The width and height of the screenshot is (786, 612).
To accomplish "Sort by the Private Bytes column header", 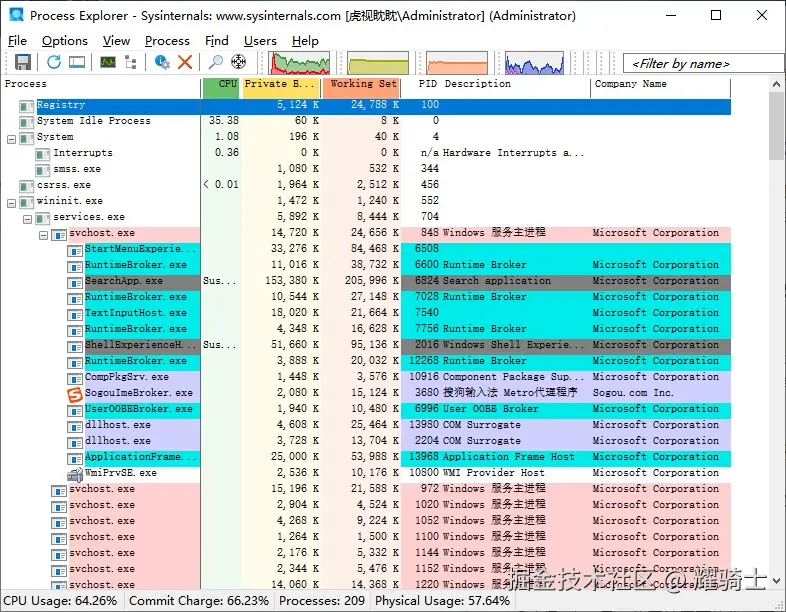I will click(281, 88).
